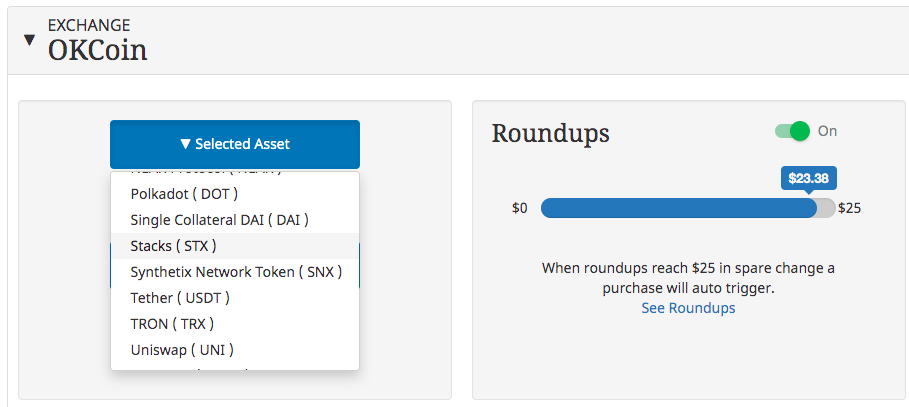
Task: Pick Uniswap ( UNI ) asset
Action: coord(235,350)
